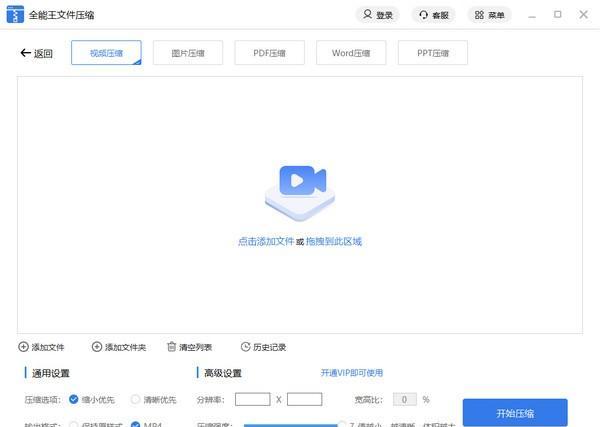Switch to the 视频压缩 tab
Image resolution: width=600 pixels, height=427 pixels.
(106, 53)
